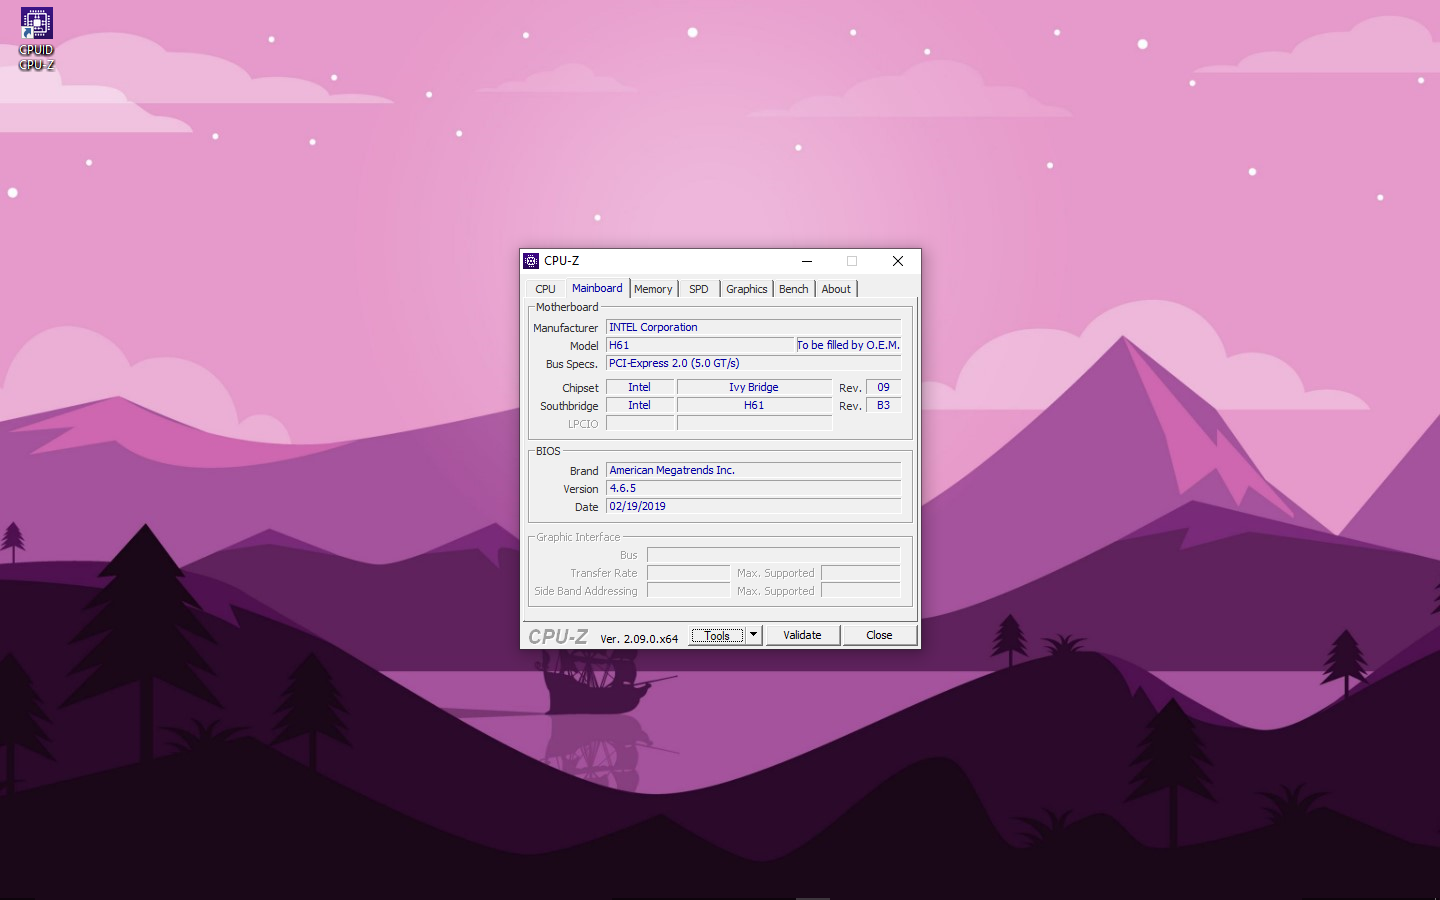Click the PCI-Express 2.0 bus specs value

753,363
